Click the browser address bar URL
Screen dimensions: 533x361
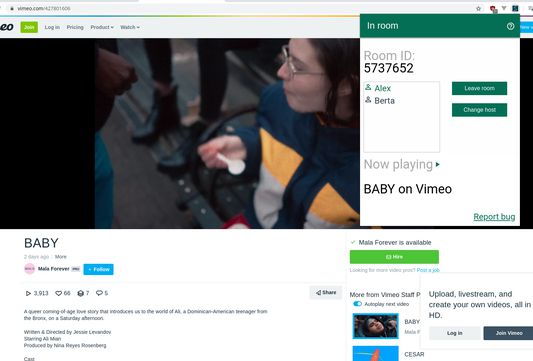click(x=44, y=8)
